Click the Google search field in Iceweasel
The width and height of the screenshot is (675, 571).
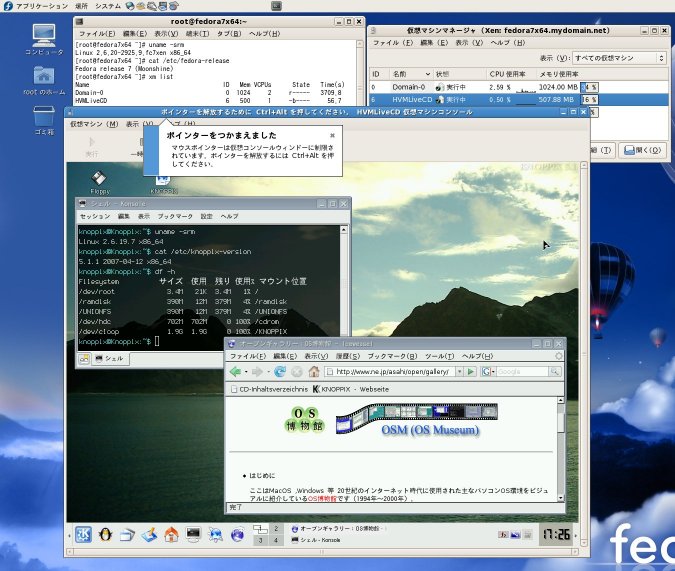[522, 371]
